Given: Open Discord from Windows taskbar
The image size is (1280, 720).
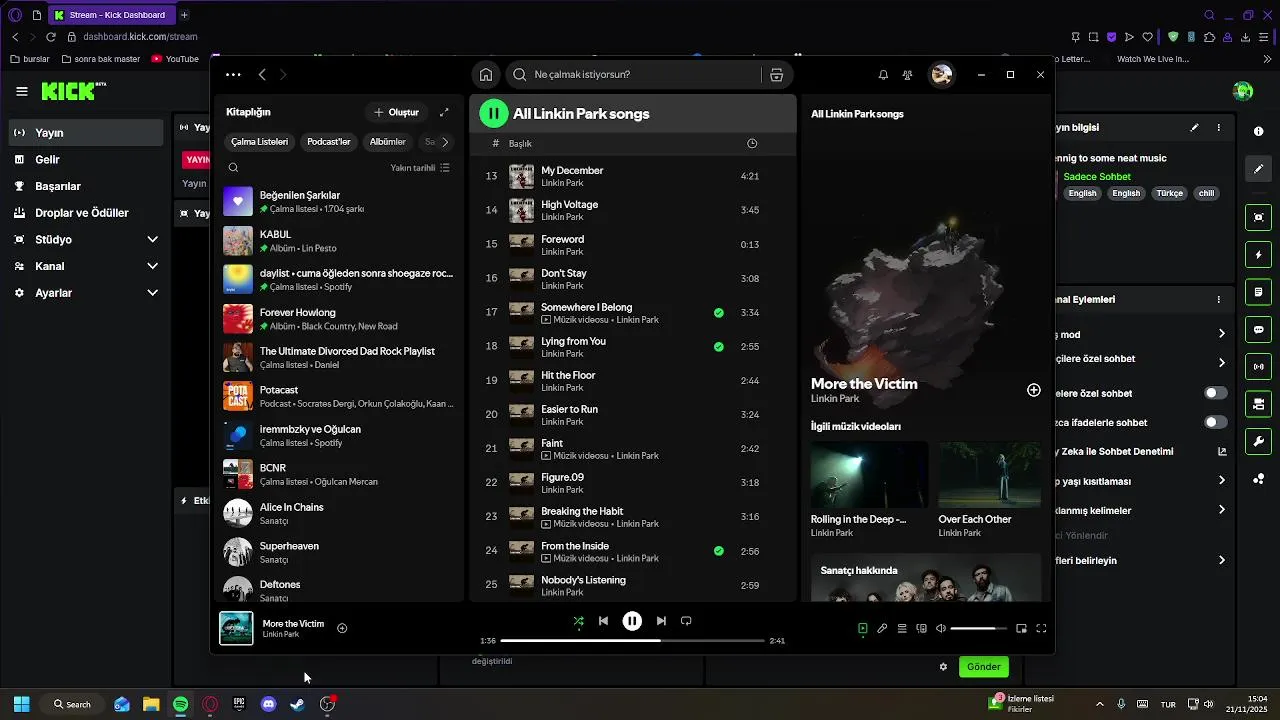Looking at the screenshot, I should (268, 704).
